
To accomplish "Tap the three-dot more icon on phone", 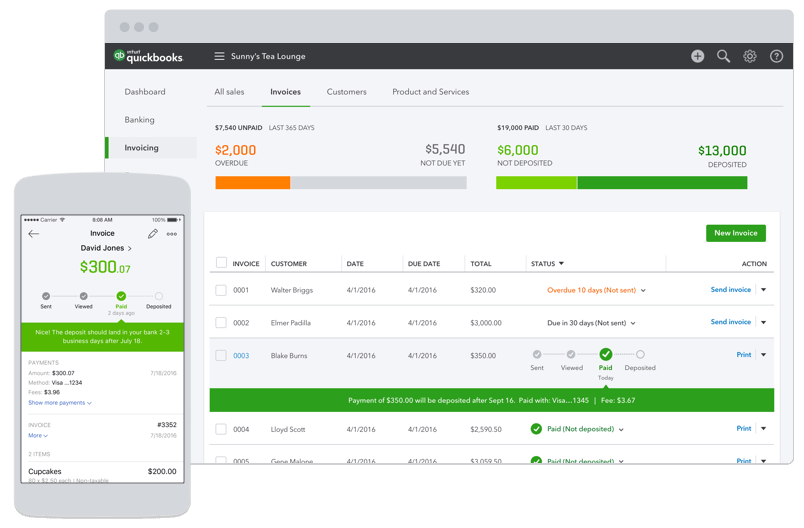I will click(172, 234).
